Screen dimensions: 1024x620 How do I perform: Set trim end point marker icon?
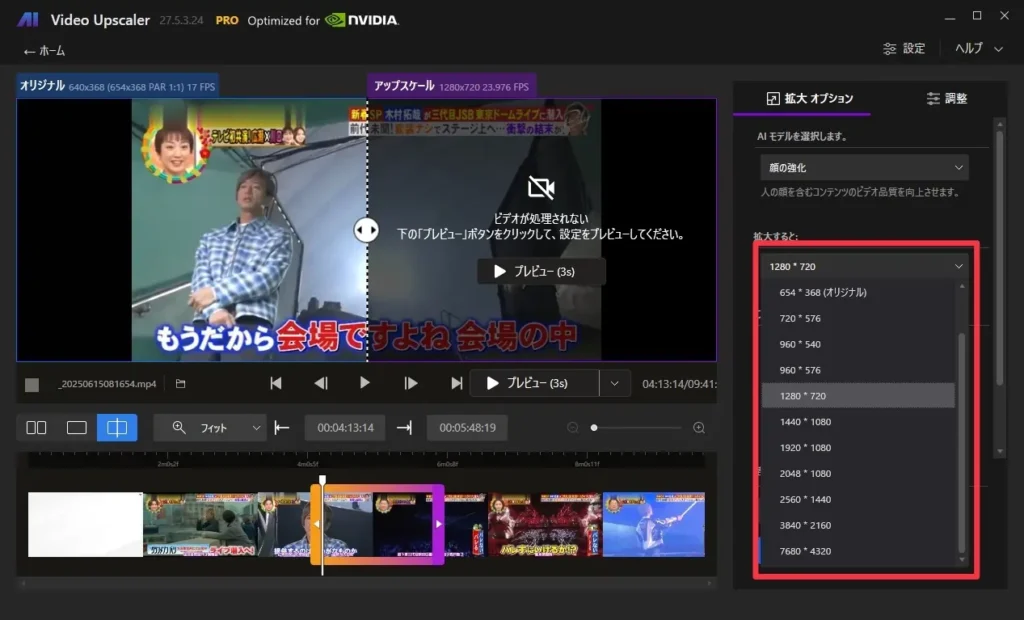click(404, 428)
